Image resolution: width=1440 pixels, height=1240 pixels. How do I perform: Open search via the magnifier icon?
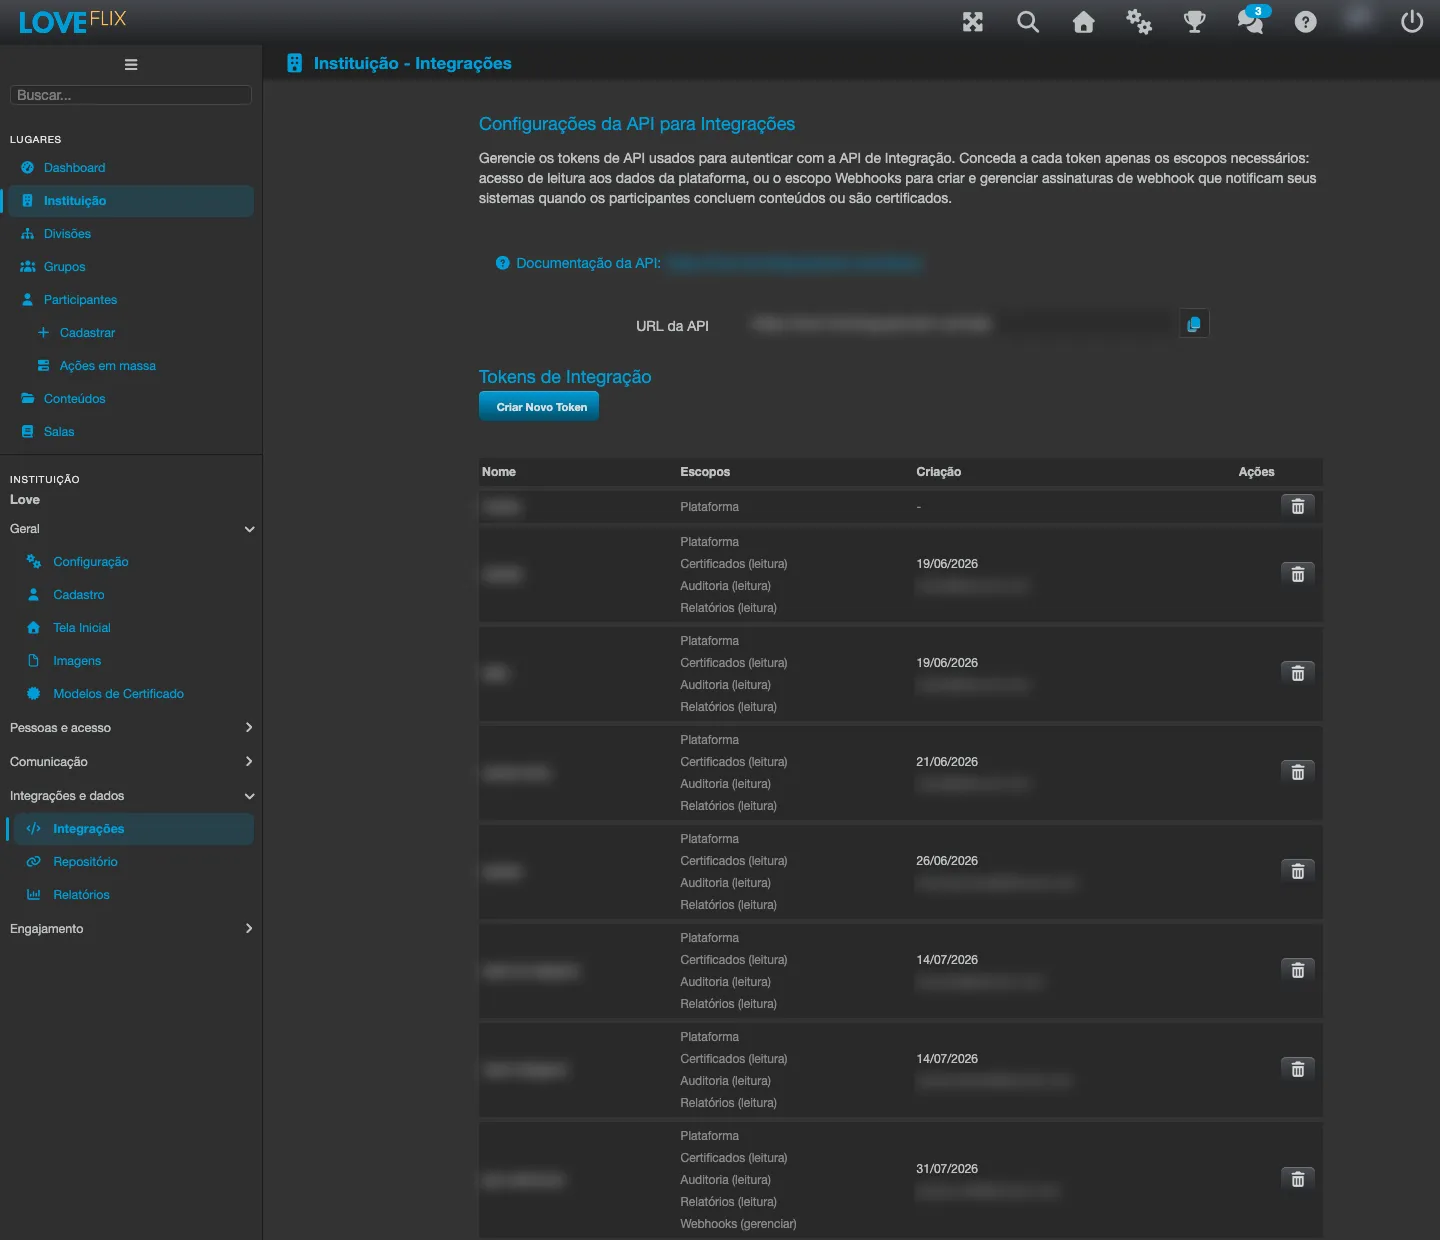[x=1028, y=22]
